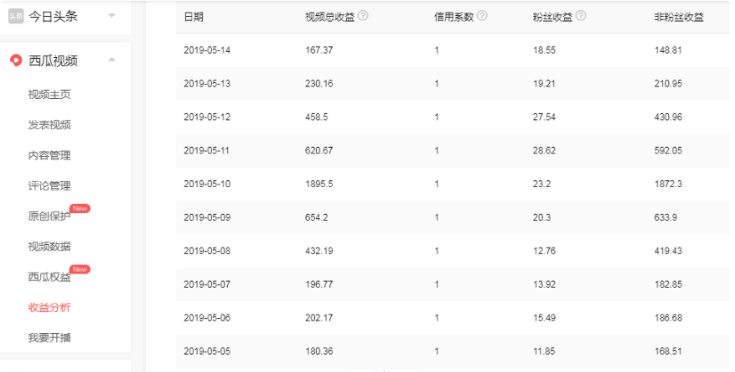This screenshot has height=372, width=735.
Task: Click non-fan revenue value 1872.3
Action: (x=668, y=184)
